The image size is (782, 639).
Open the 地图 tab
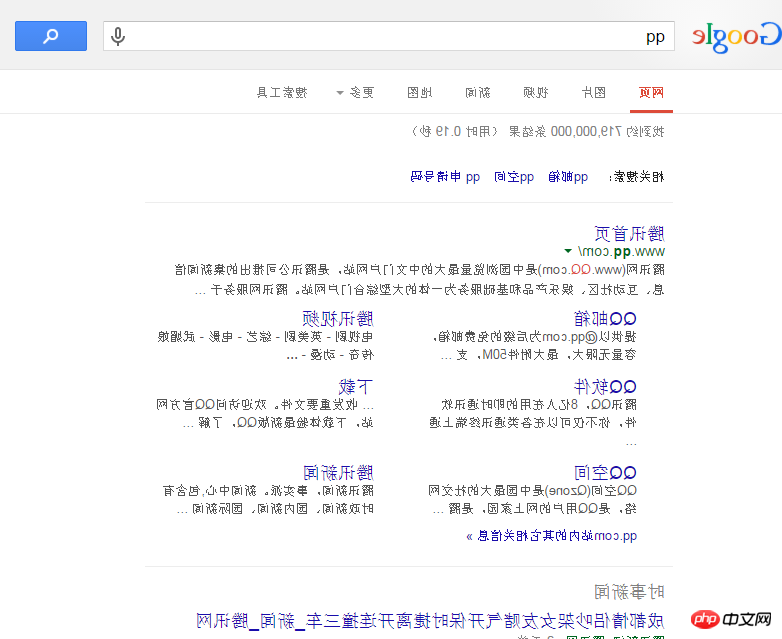pos(420,93)
